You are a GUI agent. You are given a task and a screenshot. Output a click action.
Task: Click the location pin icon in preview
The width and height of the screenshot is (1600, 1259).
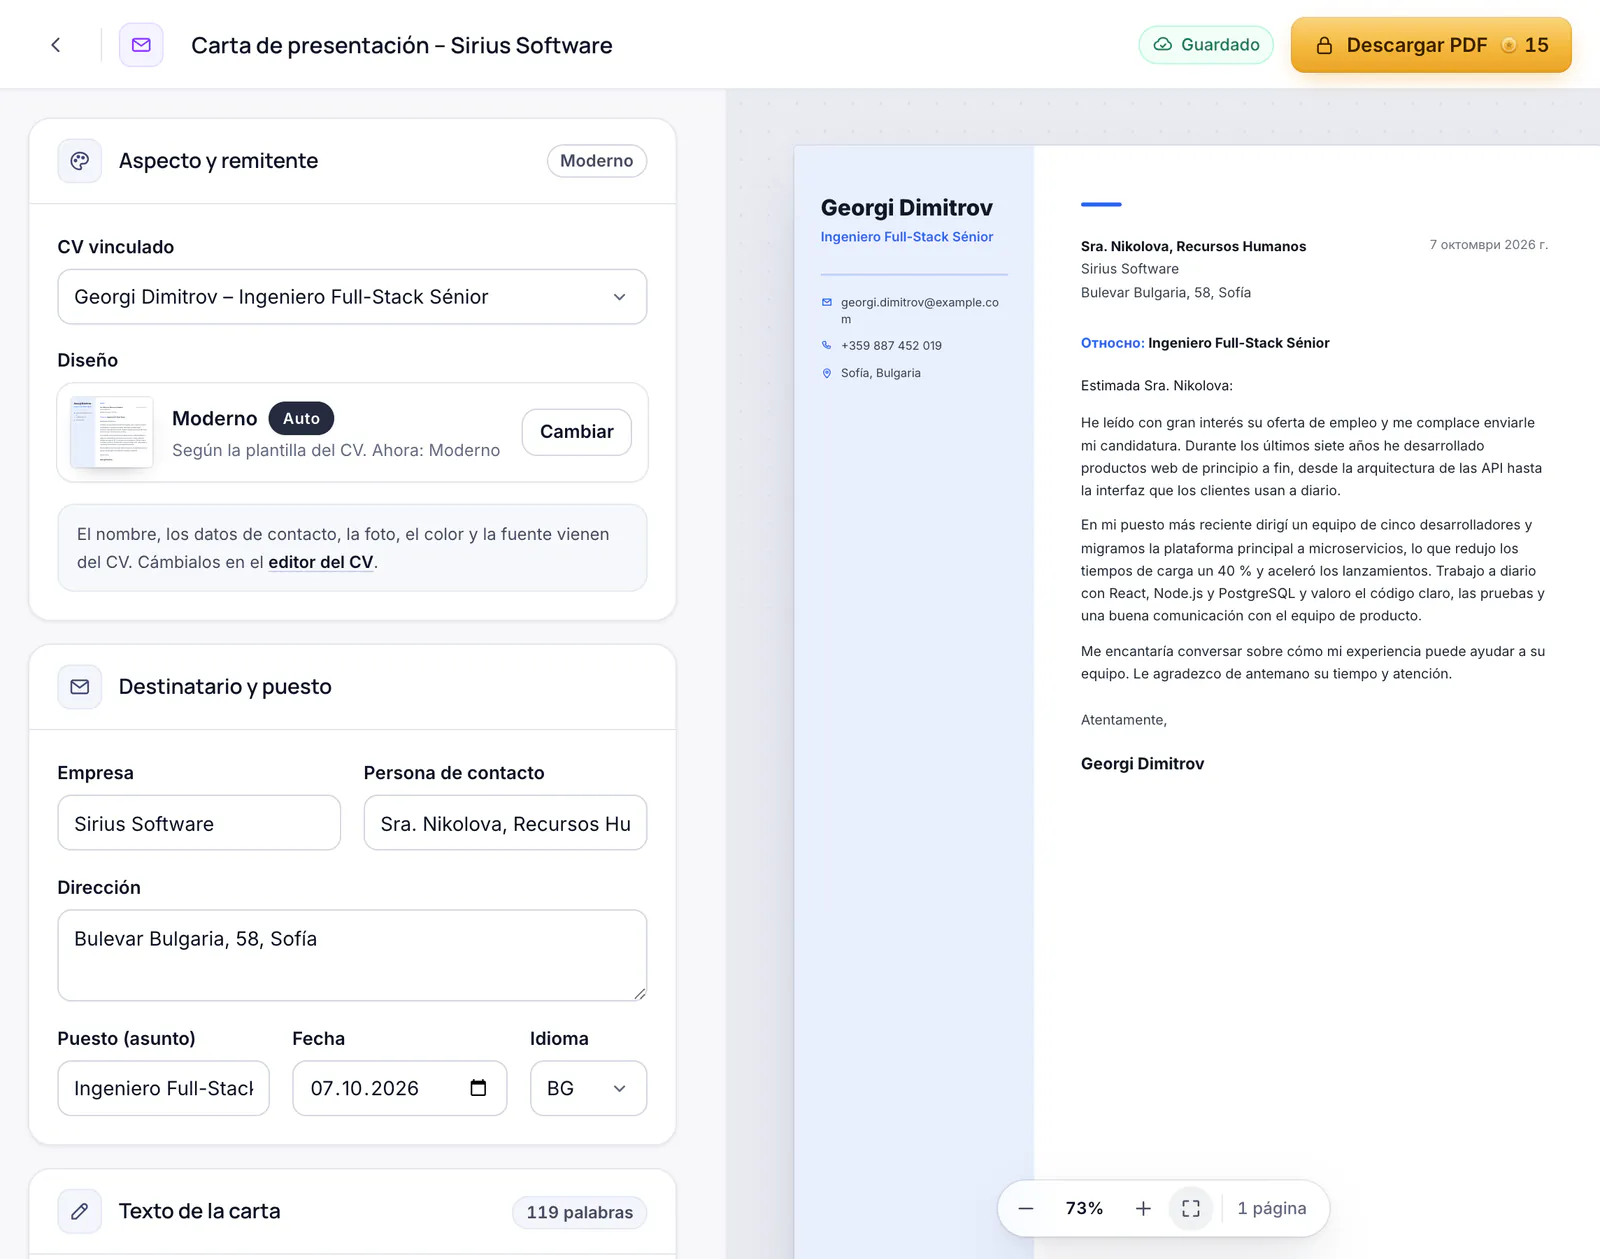click(x=827, y=373)
